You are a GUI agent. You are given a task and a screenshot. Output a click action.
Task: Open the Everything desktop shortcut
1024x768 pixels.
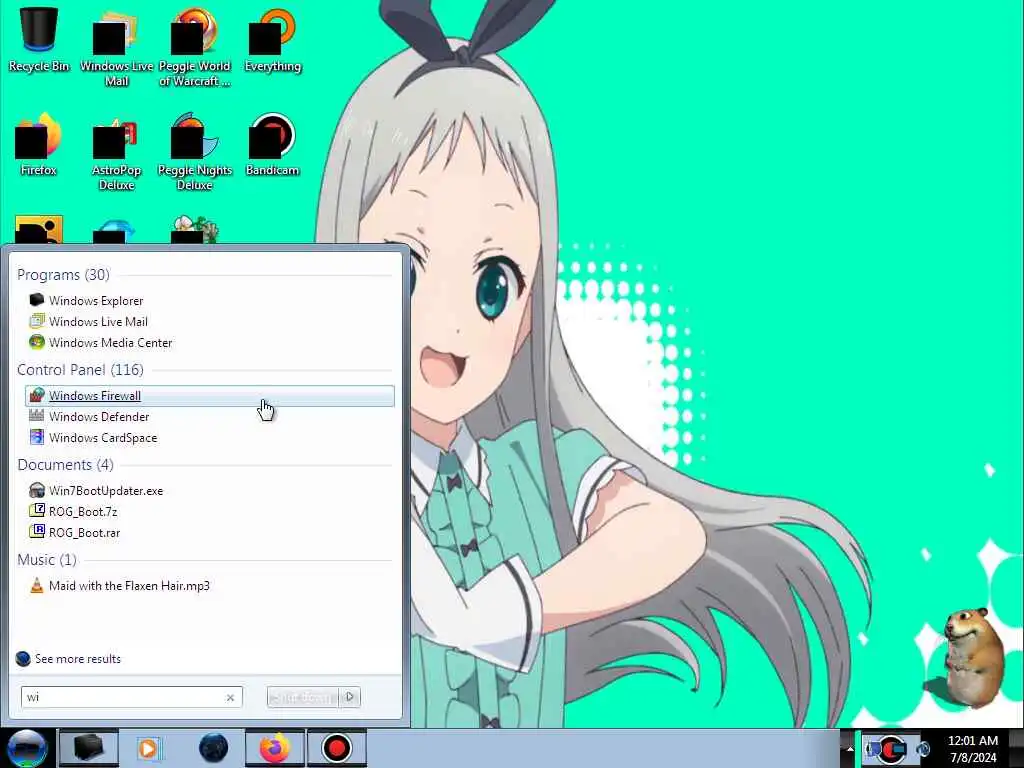click(x=272, y=40)
